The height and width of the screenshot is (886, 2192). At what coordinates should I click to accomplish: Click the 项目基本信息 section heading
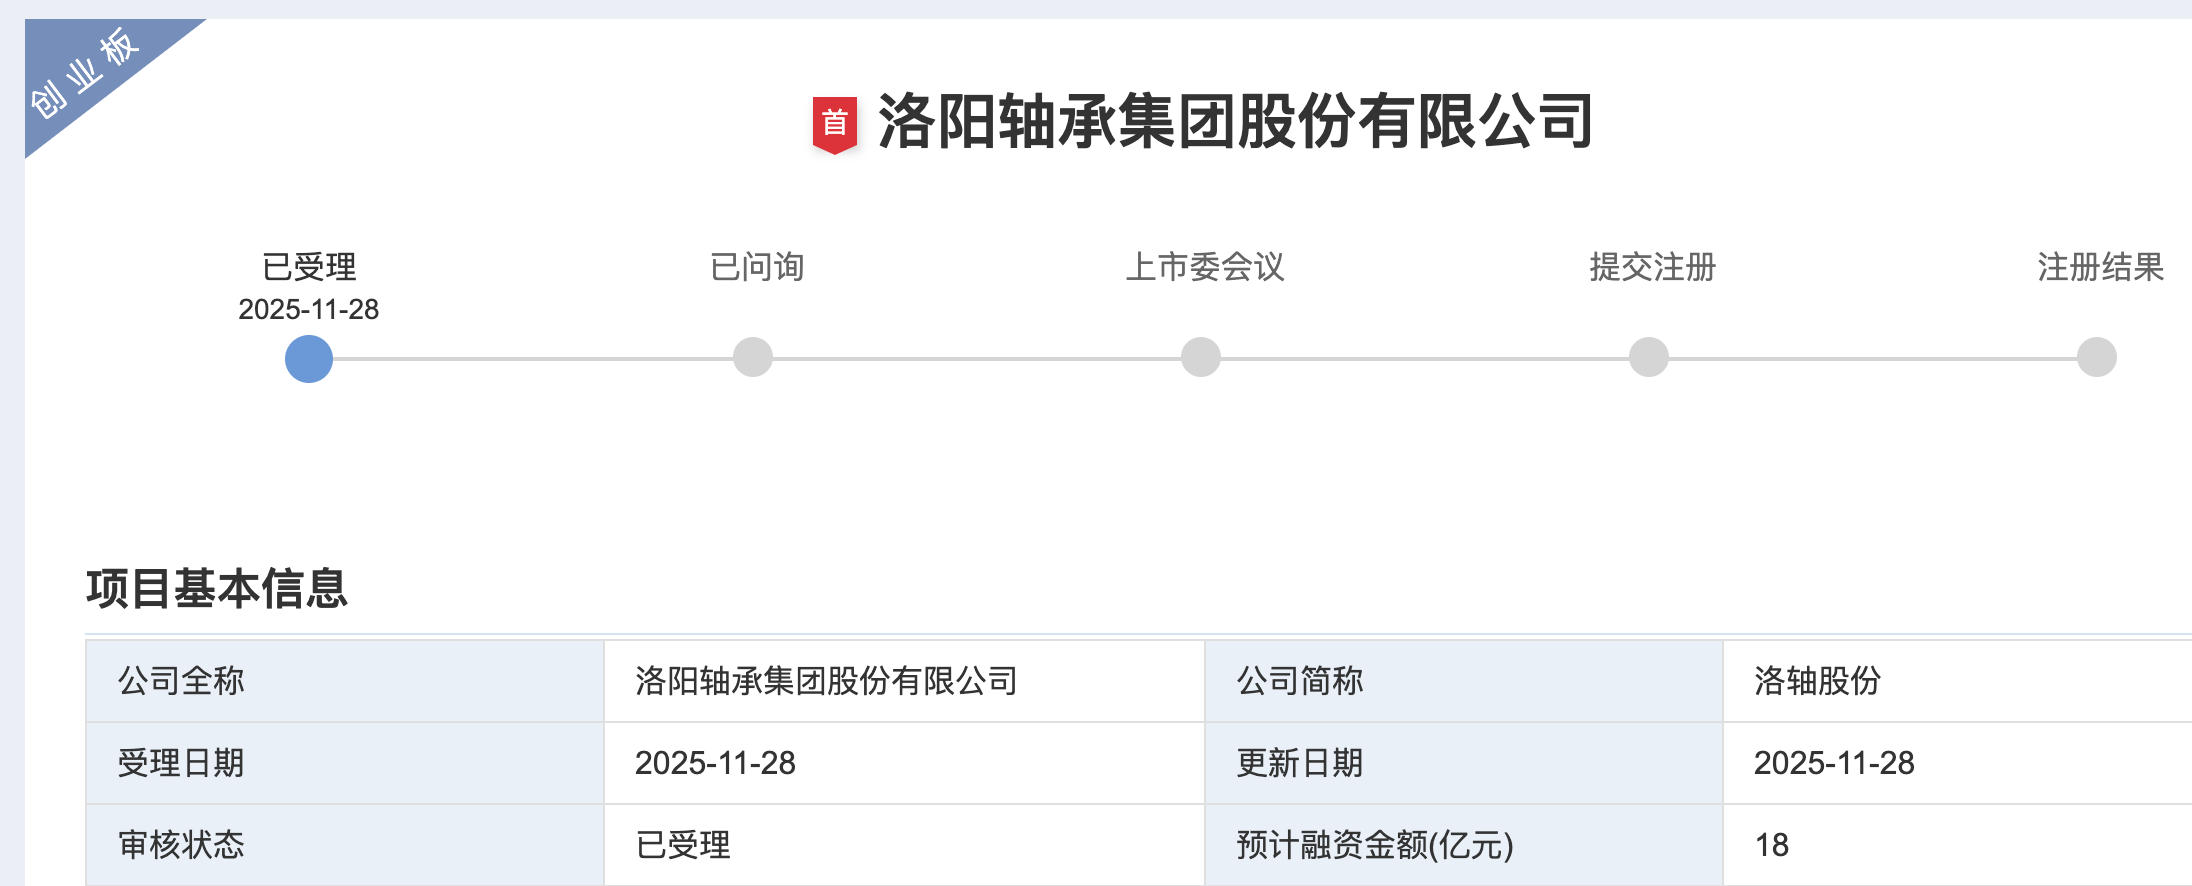click(x=217, y=588)
